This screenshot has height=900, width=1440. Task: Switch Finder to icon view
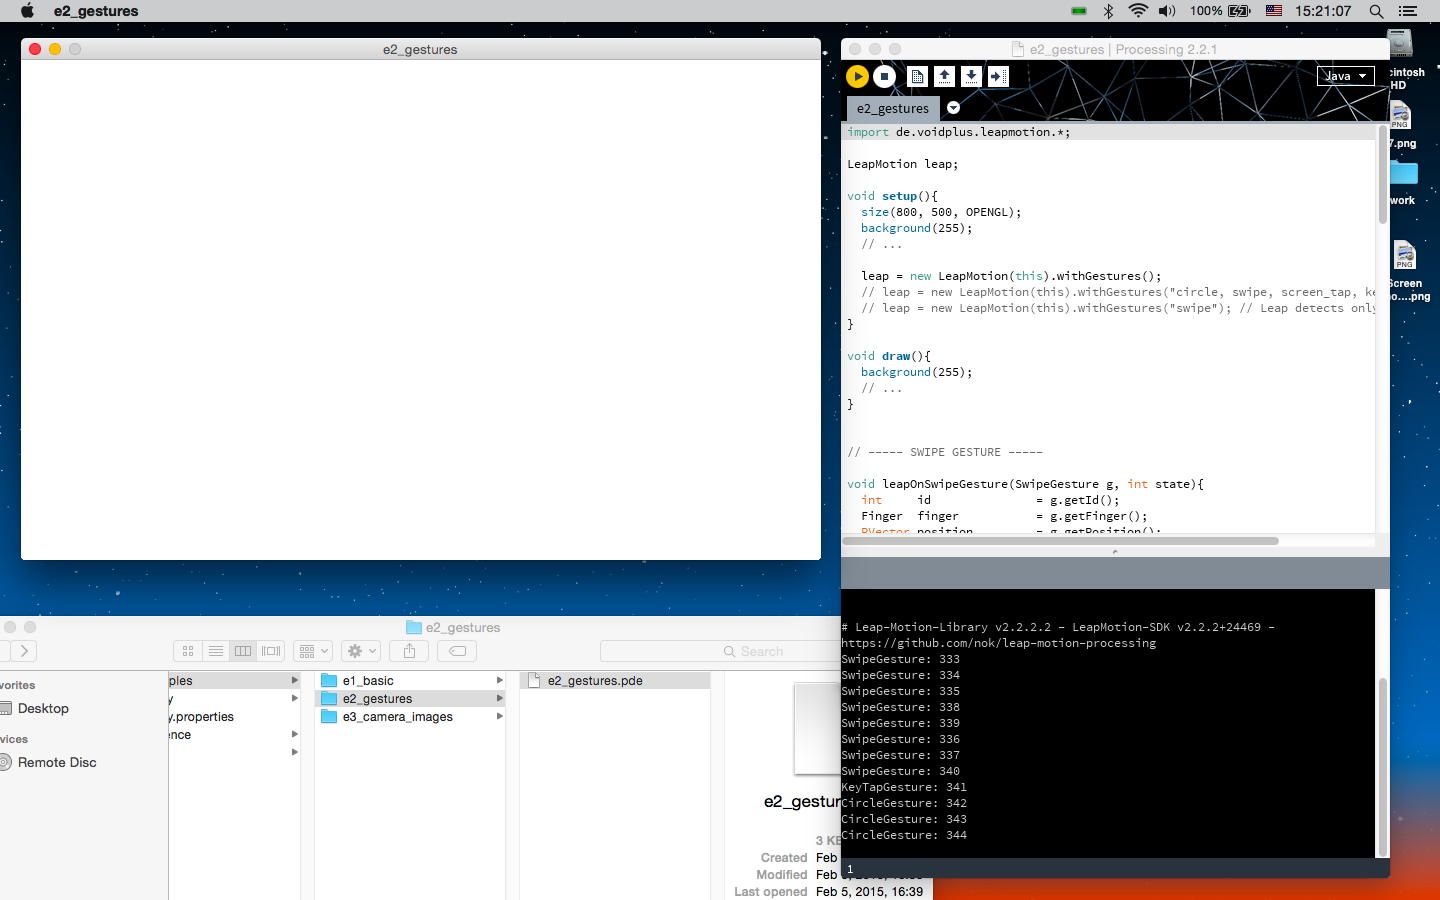188,651
